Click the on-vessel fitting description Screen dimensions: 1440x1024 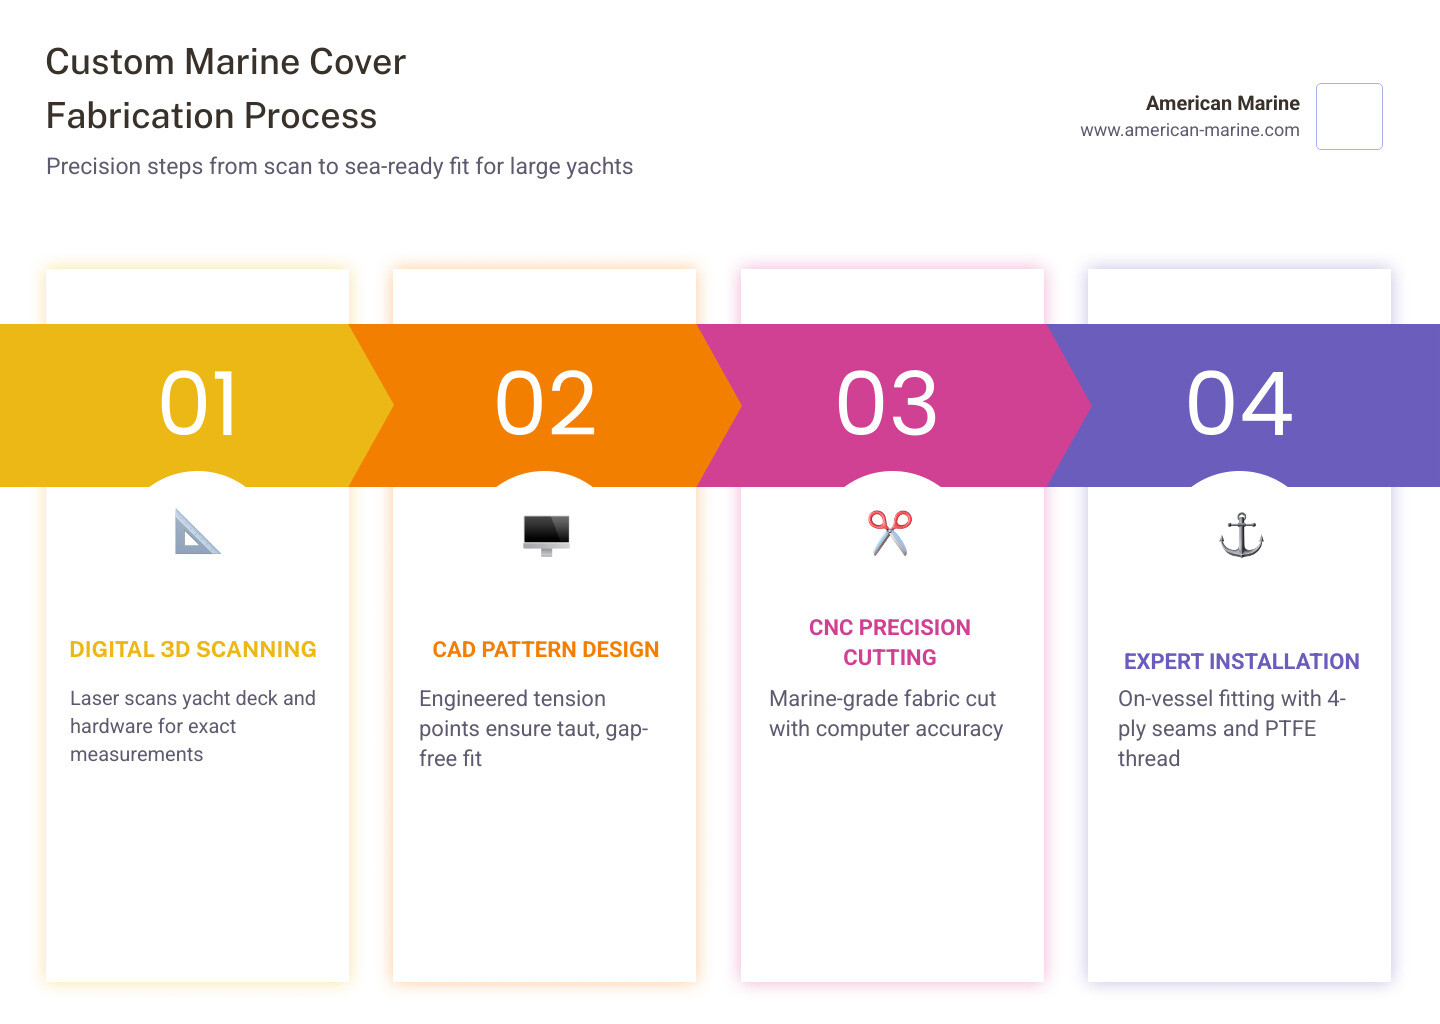click(x=1231, y=728)
